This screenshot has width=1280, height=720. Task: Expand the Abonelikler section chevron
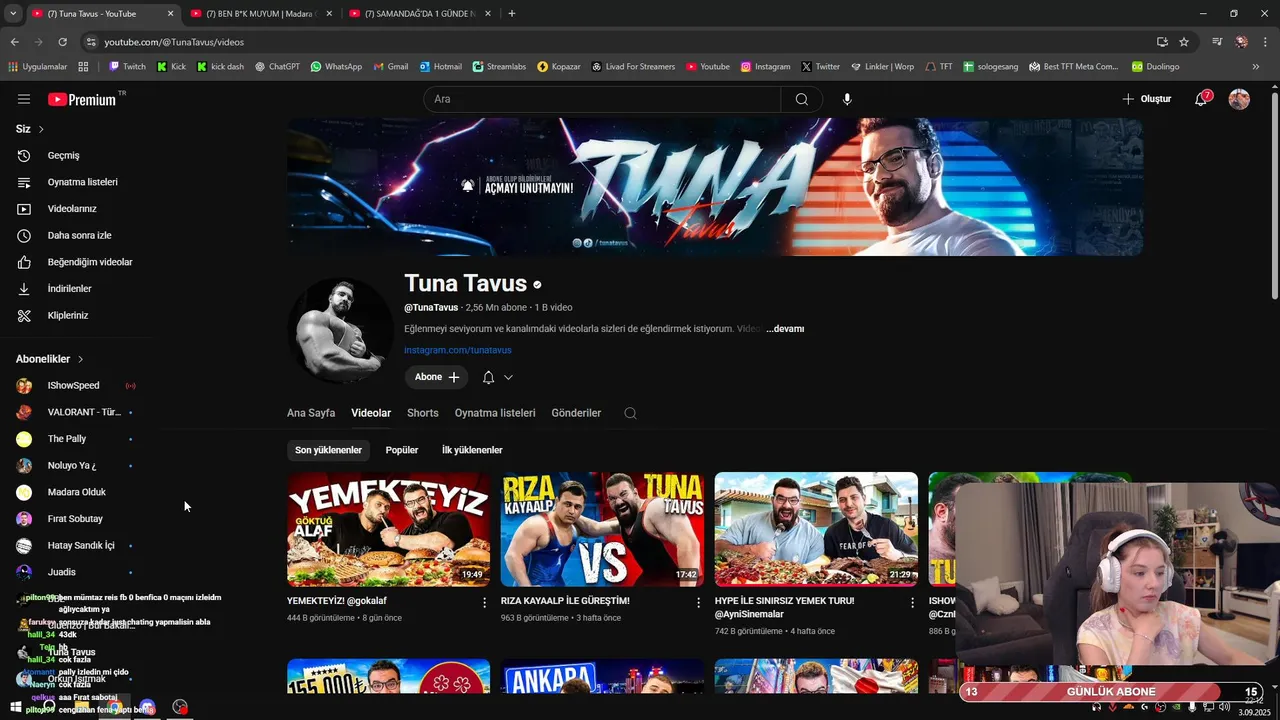point(81,359)
